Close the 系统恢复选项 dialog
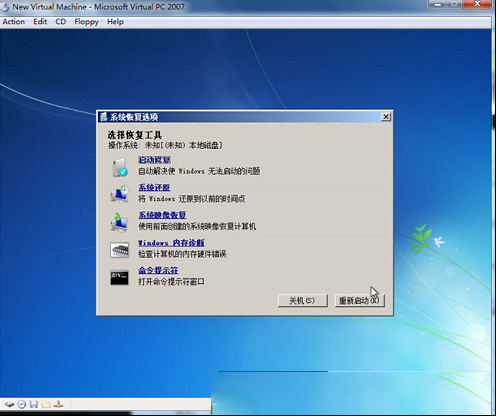Viewport: 496px width, 416px height. point(386,117)
